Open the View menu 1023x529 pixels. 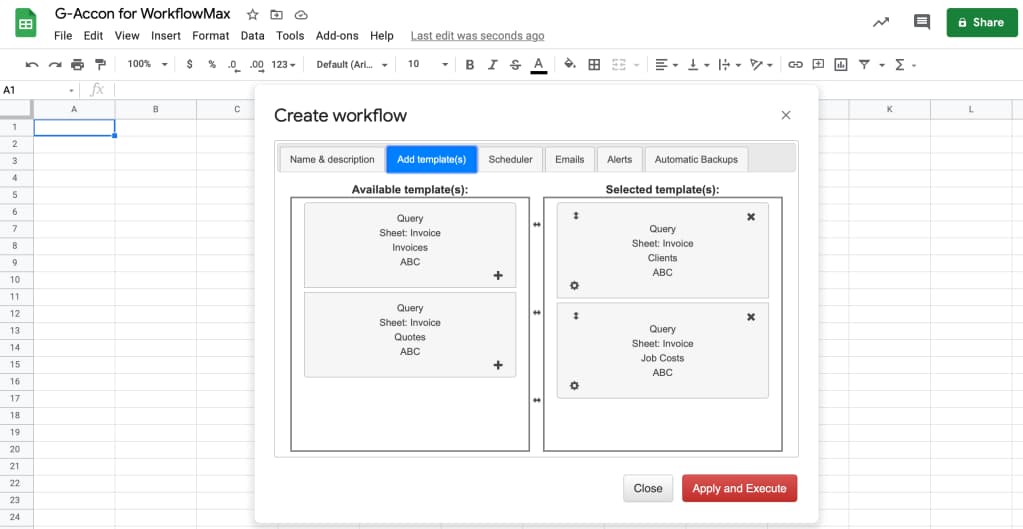coord(127,36)
